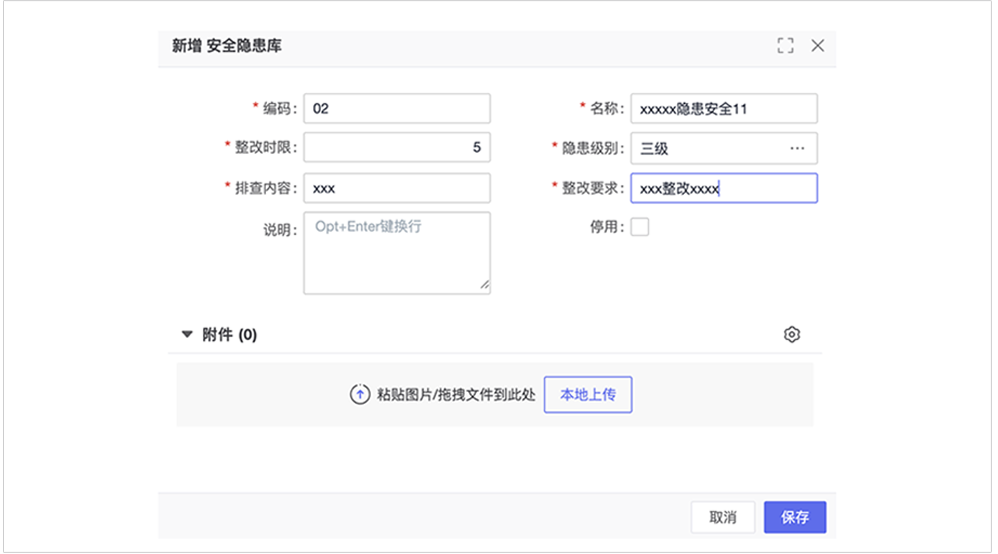Click into the 排查内容 field
The height and width of the screenshot is (554, 998).
[397, 188]
